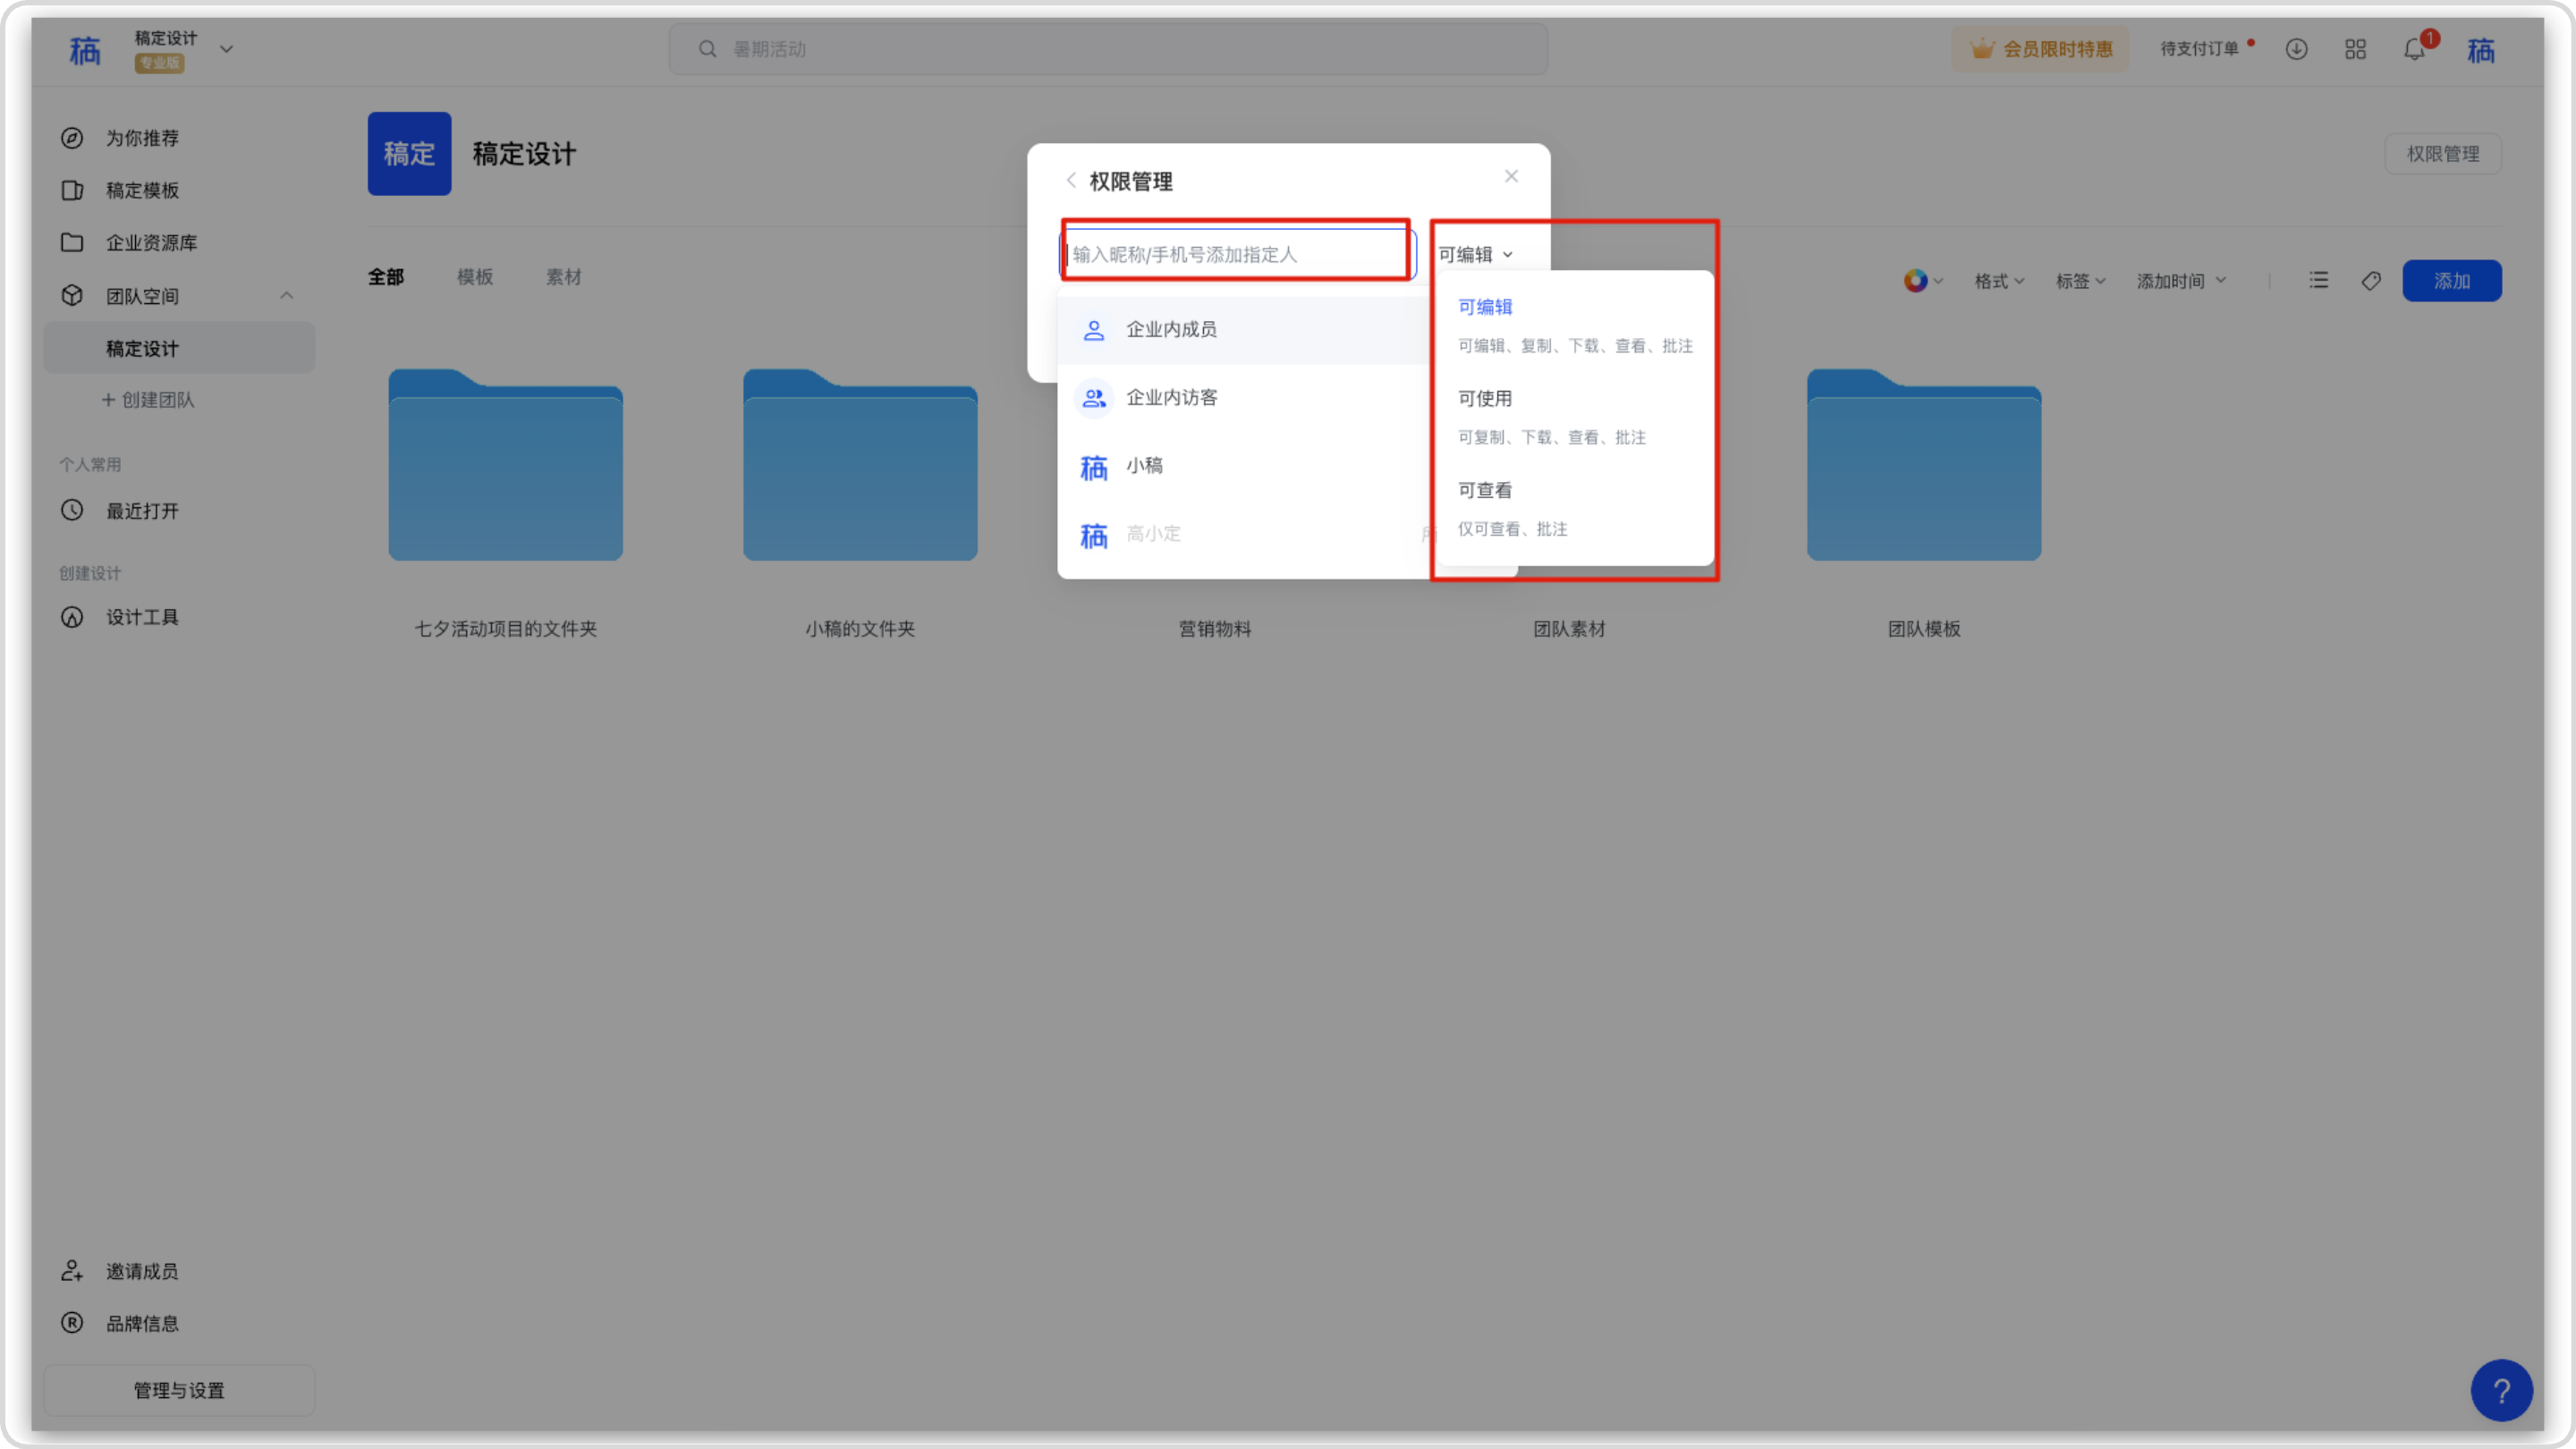
Task: Click the nickname/phone input field
Action: [x=1236, y=254]
